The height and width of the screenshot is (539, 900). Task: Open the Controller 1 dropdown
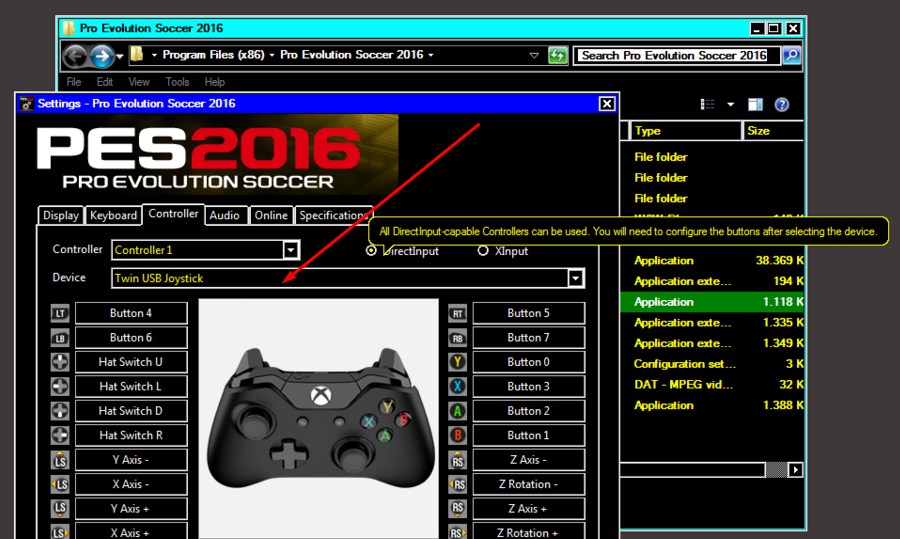pos(291,250)
